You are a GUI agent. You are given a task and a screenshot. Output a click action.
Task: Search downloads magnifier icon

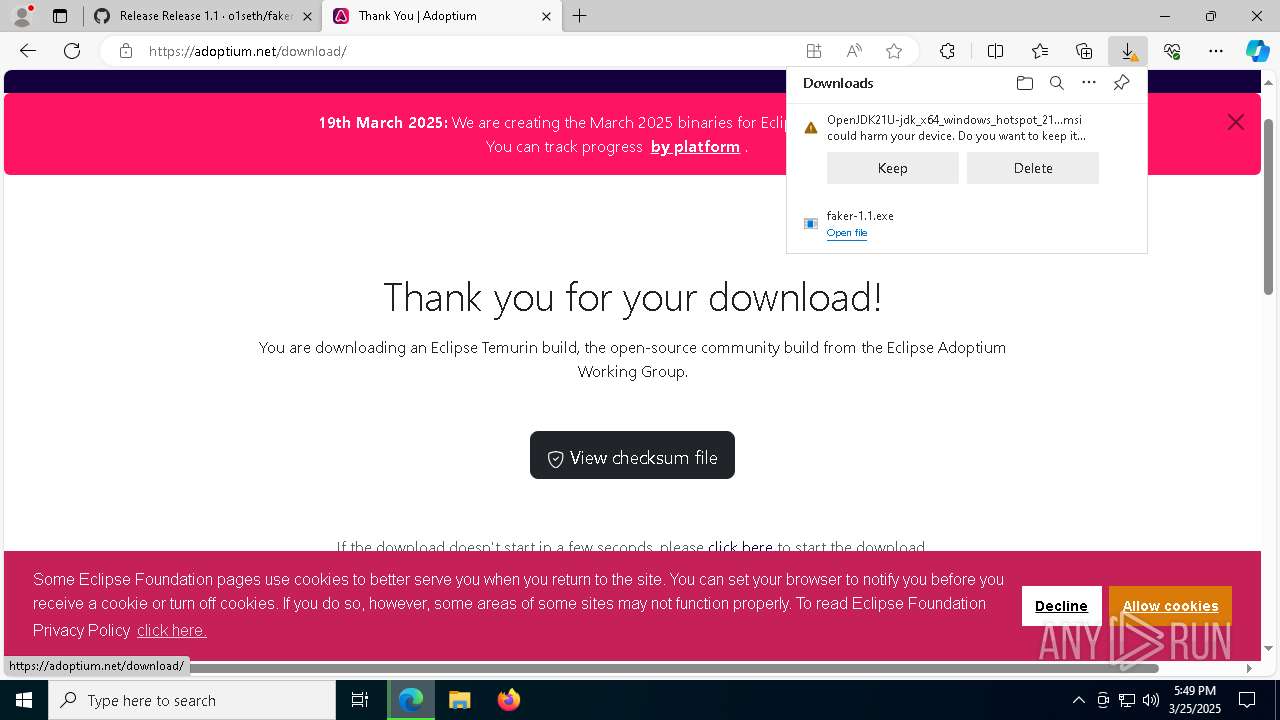pos(1057,83)
